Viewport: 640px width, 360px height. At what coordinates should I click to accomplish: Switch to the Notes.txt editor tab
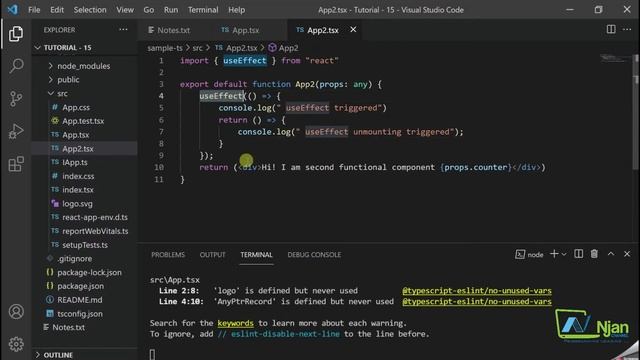(x=173, y=30)
